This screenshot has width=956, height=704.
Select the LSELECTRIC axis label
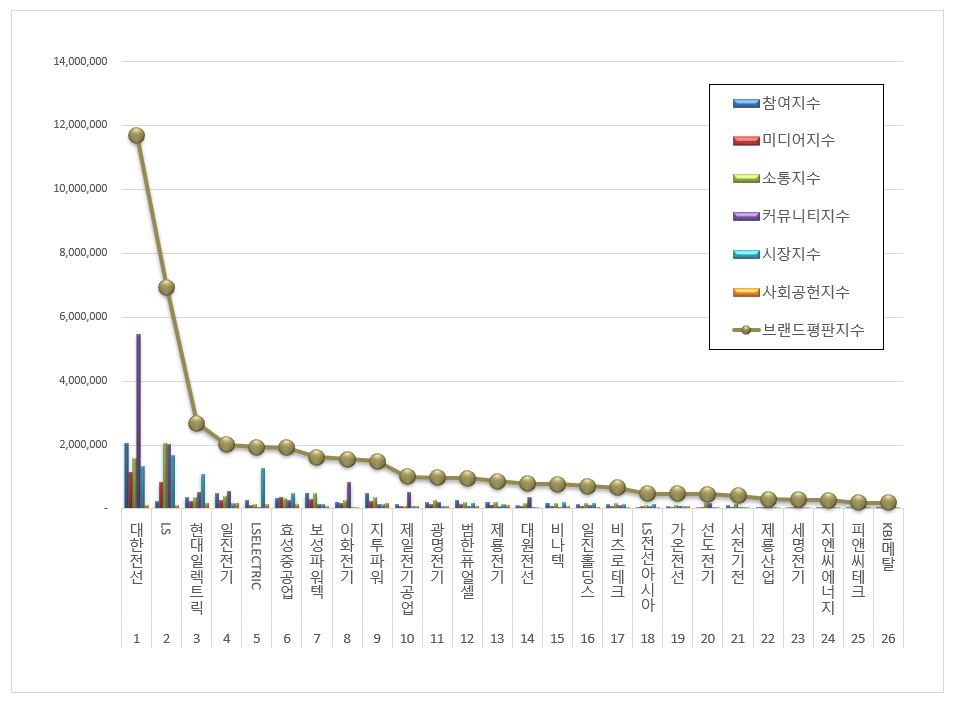point(256,556)
